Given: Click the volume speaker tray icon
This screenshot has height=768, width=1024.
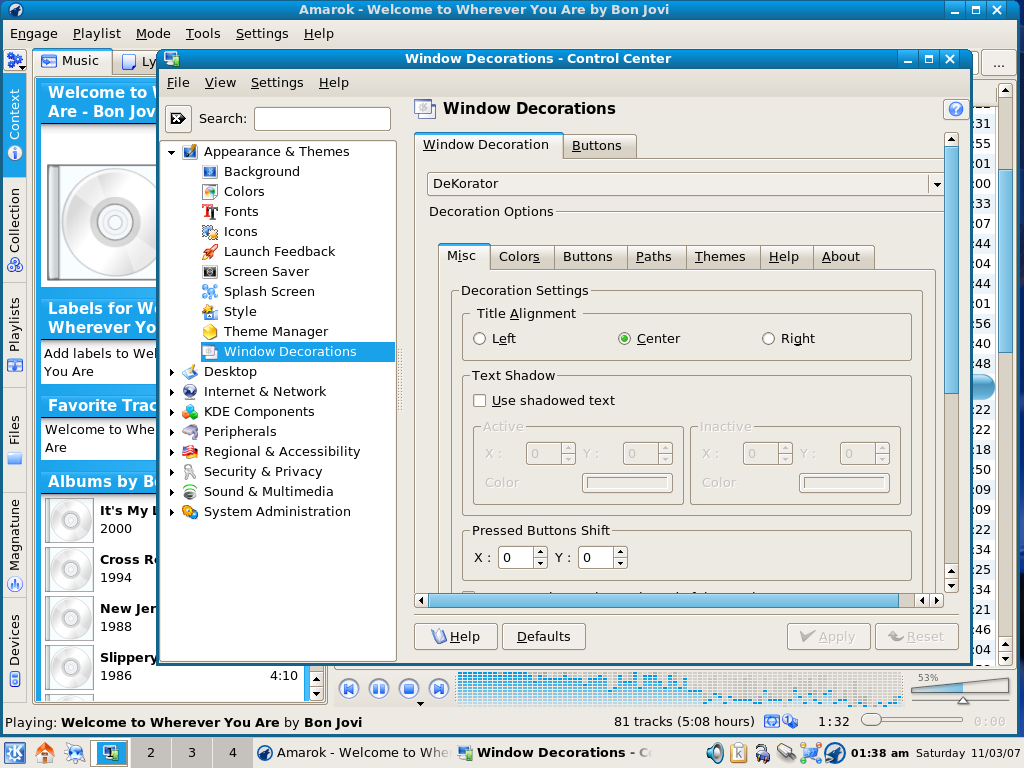Looking at the screenshot, I should (715, 753).
